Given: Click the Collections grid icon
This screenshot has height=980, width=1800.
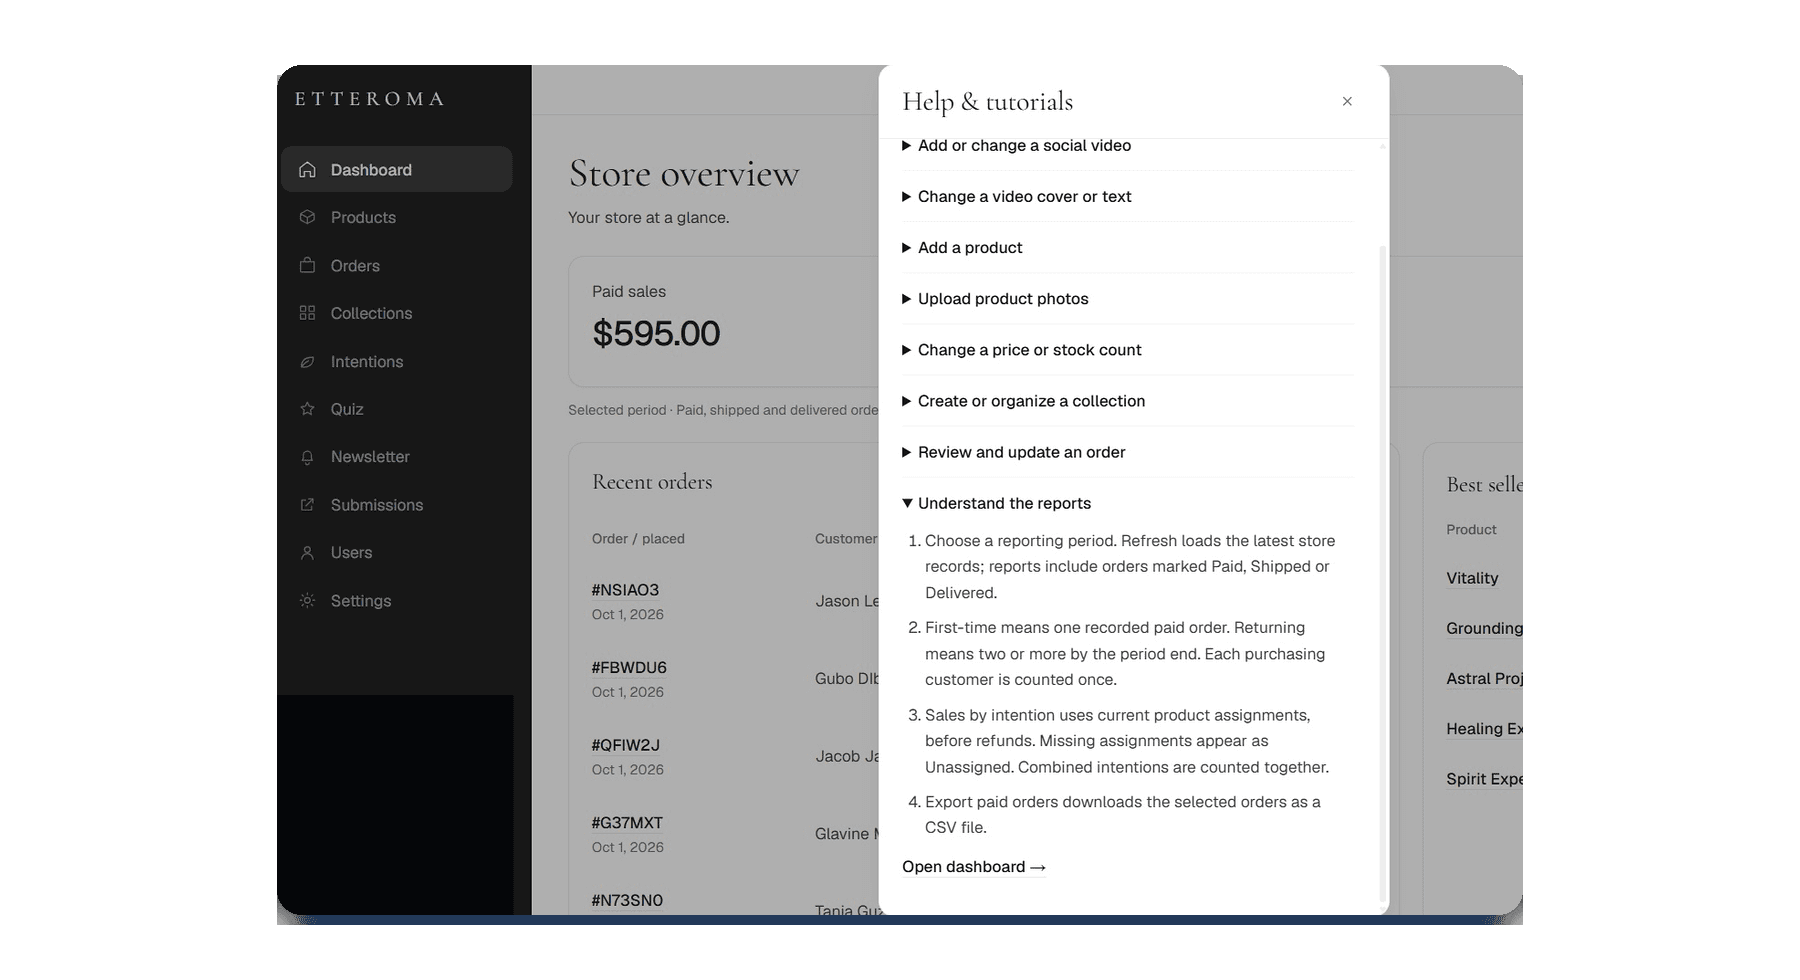Looking at the screenshot, I should pyautogui.click(x=307, y=313).
